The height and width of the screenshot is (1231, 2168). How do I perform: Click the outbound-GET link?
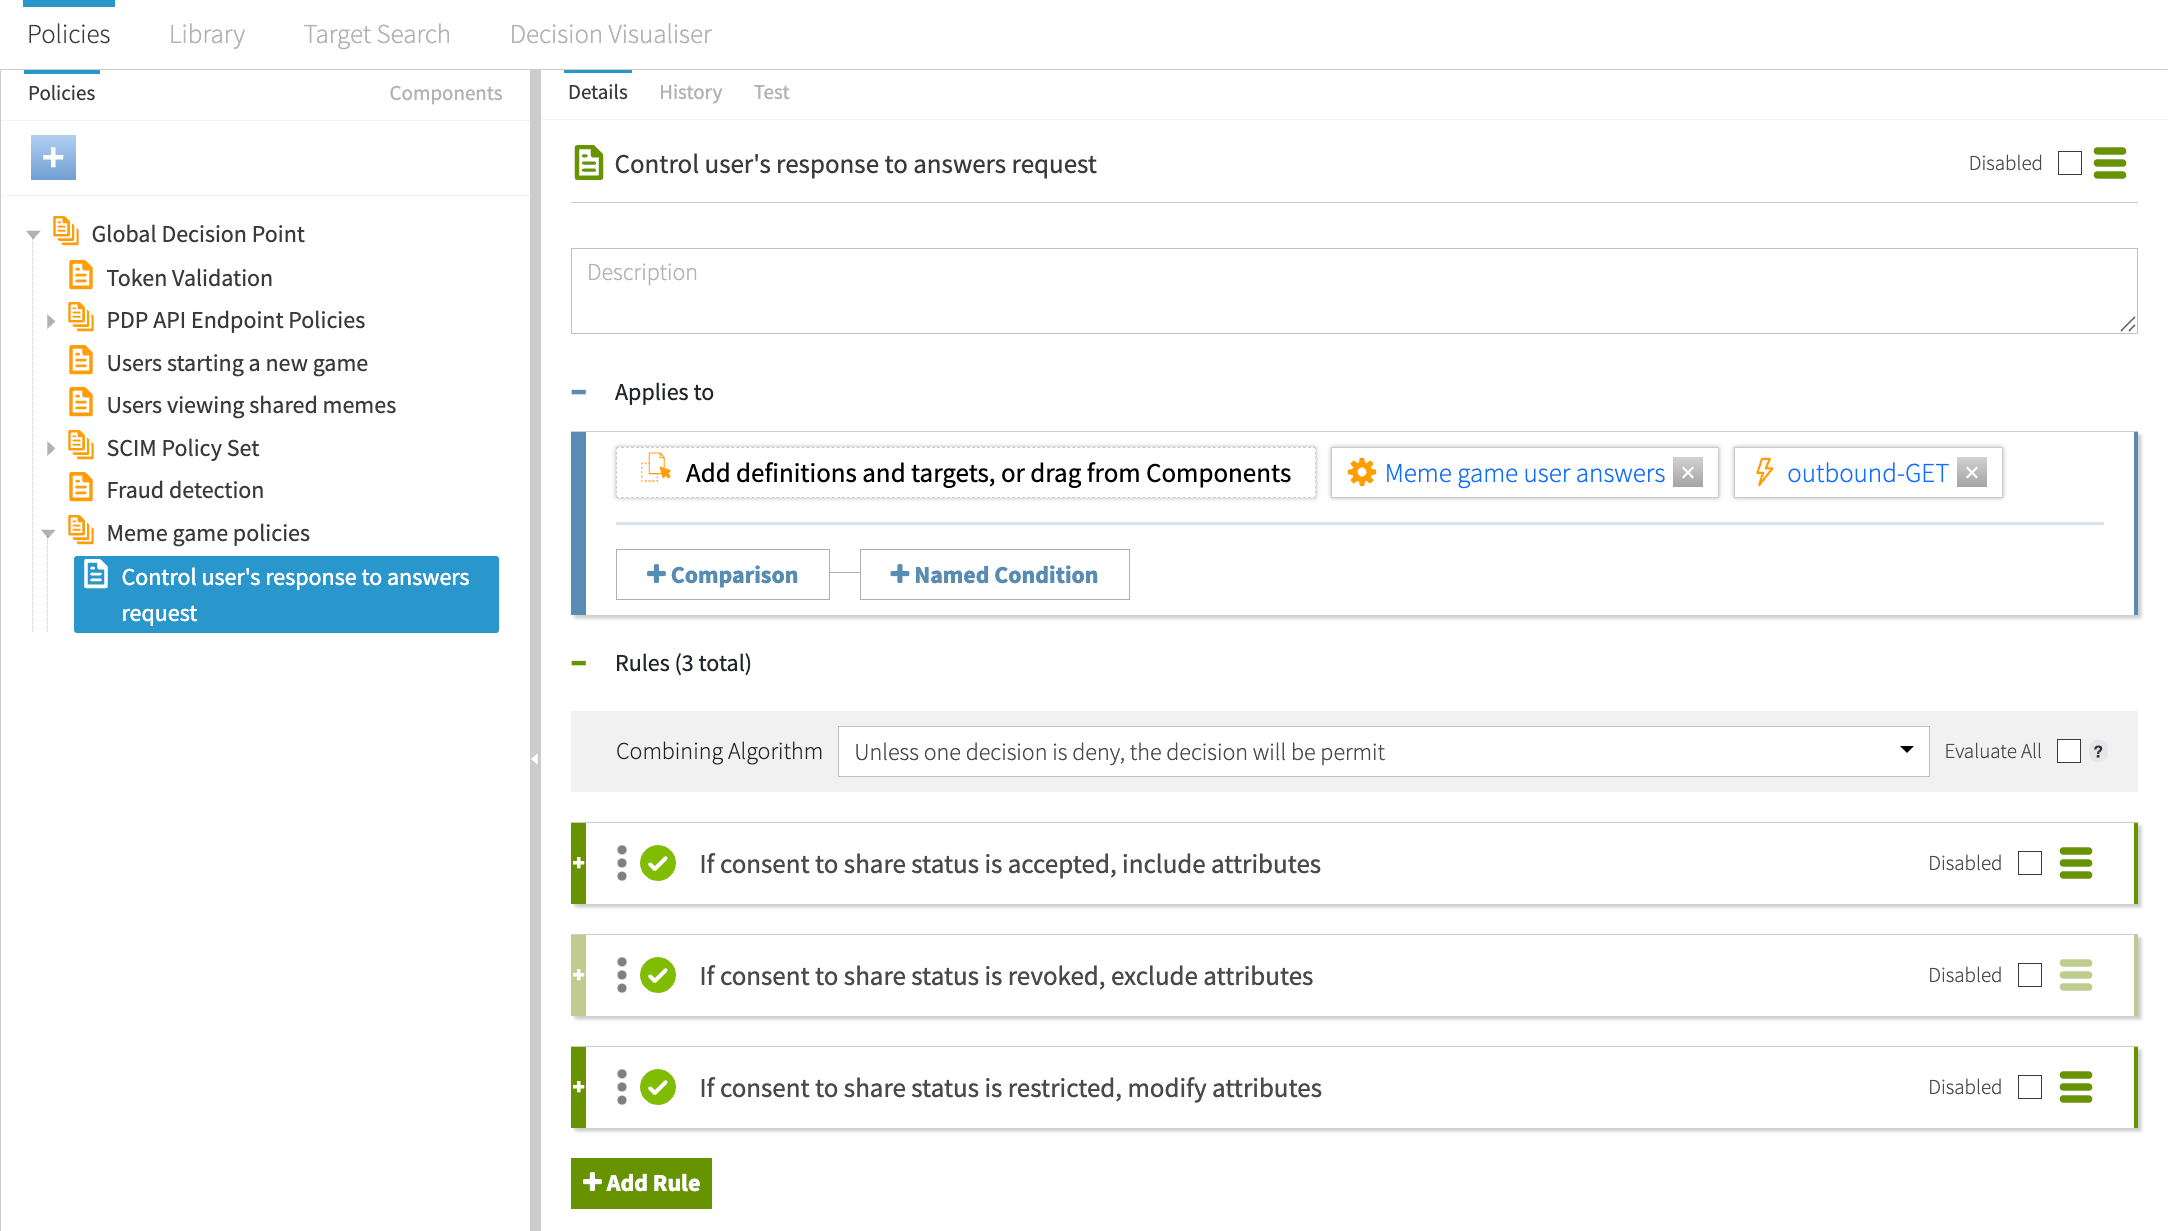(x=1867, y=472)
